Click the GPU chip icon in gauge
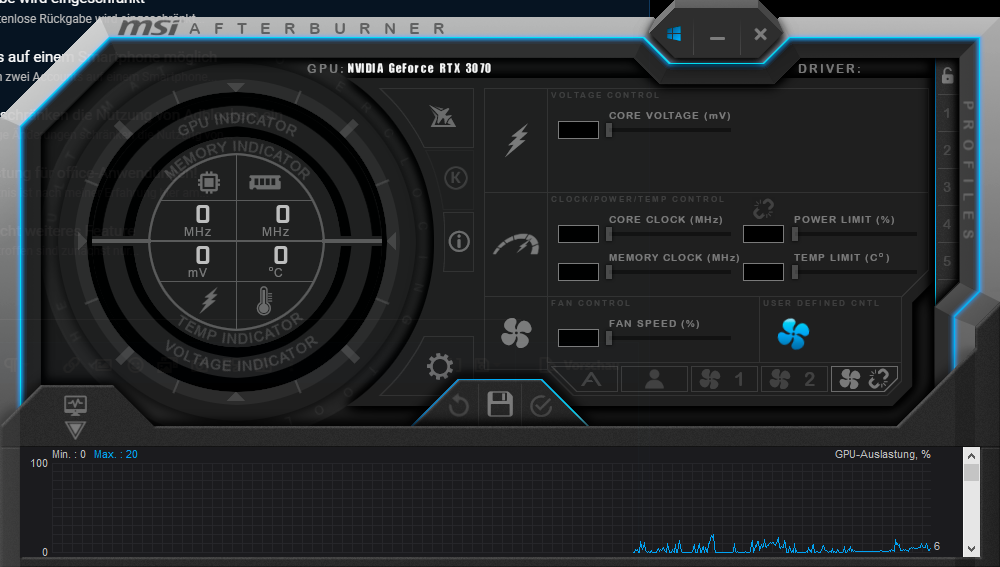Screen dimensions: 1000x567 click(209, 182)
